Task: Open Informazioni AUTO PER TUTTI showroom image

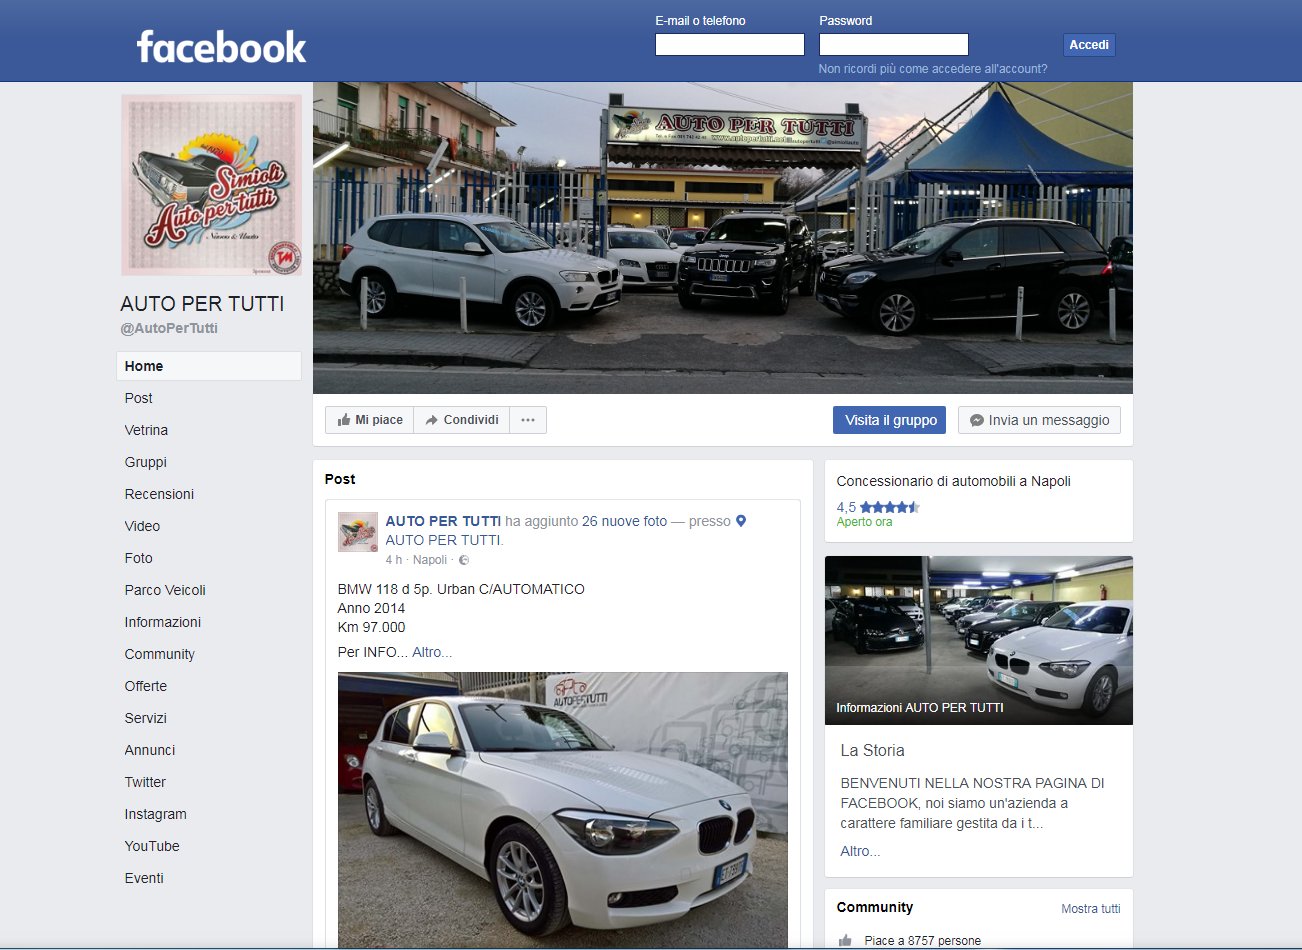Action: click(x=979, y=640)
